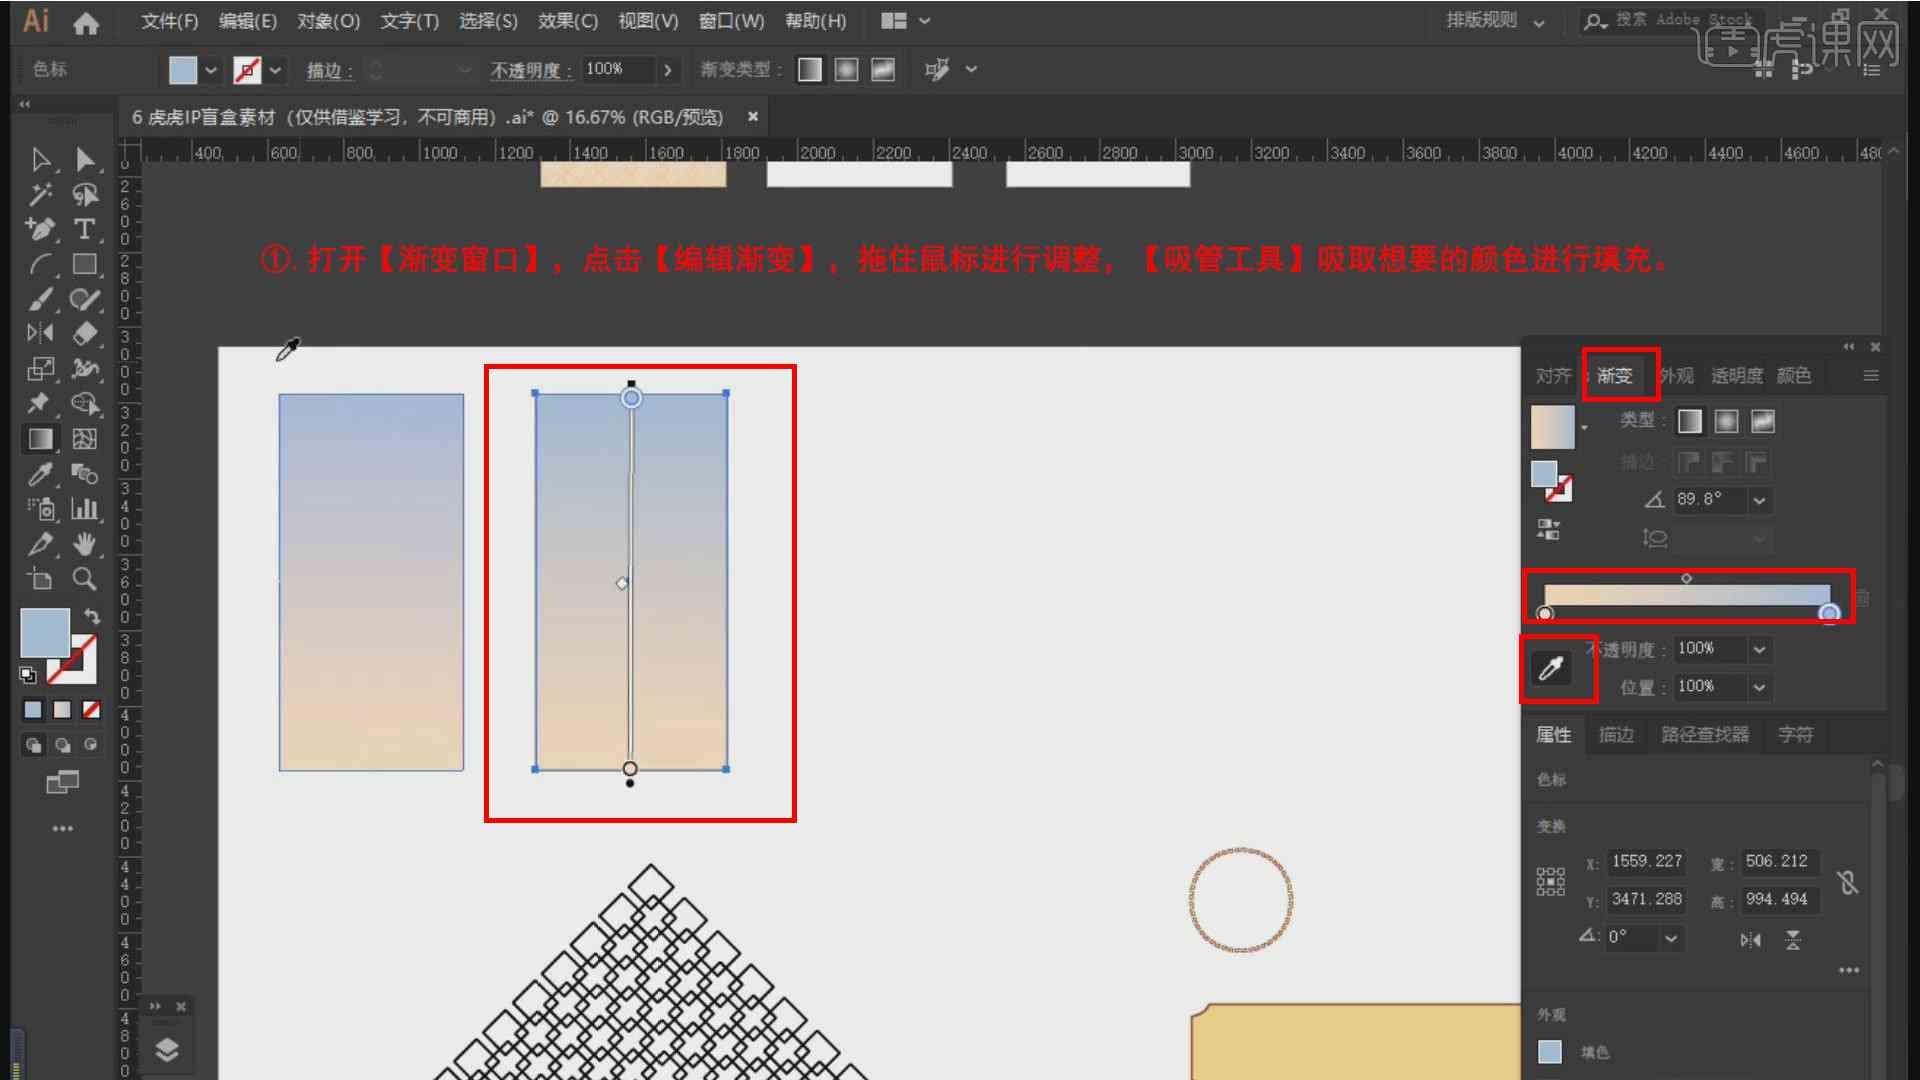Viewport: 1920px width, 1080px height.
Task: Set toolbar fill to none
Action: (x=91, y=710)
